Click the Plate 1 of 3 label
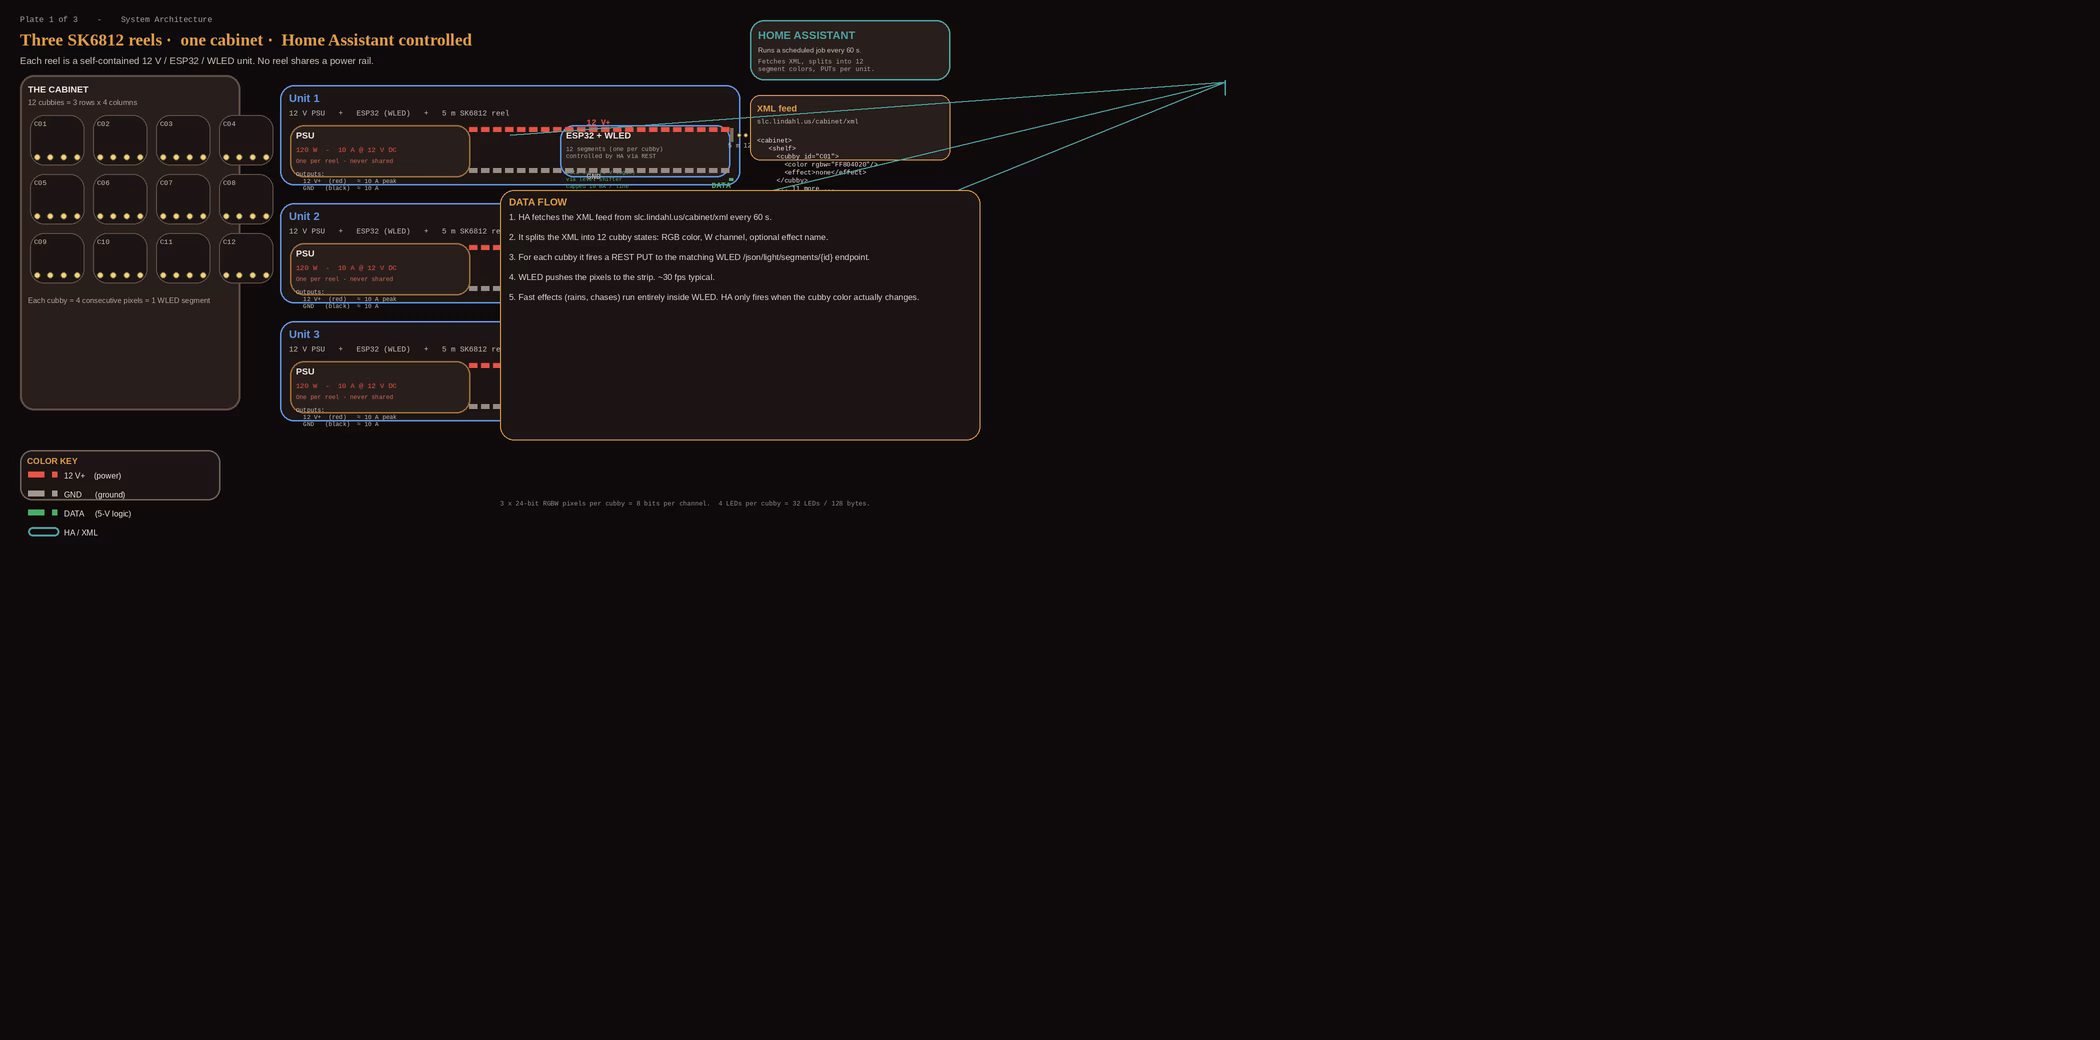Viewport: 2100px width, 1040px height. pyautogui.click(x=49, y=20)
